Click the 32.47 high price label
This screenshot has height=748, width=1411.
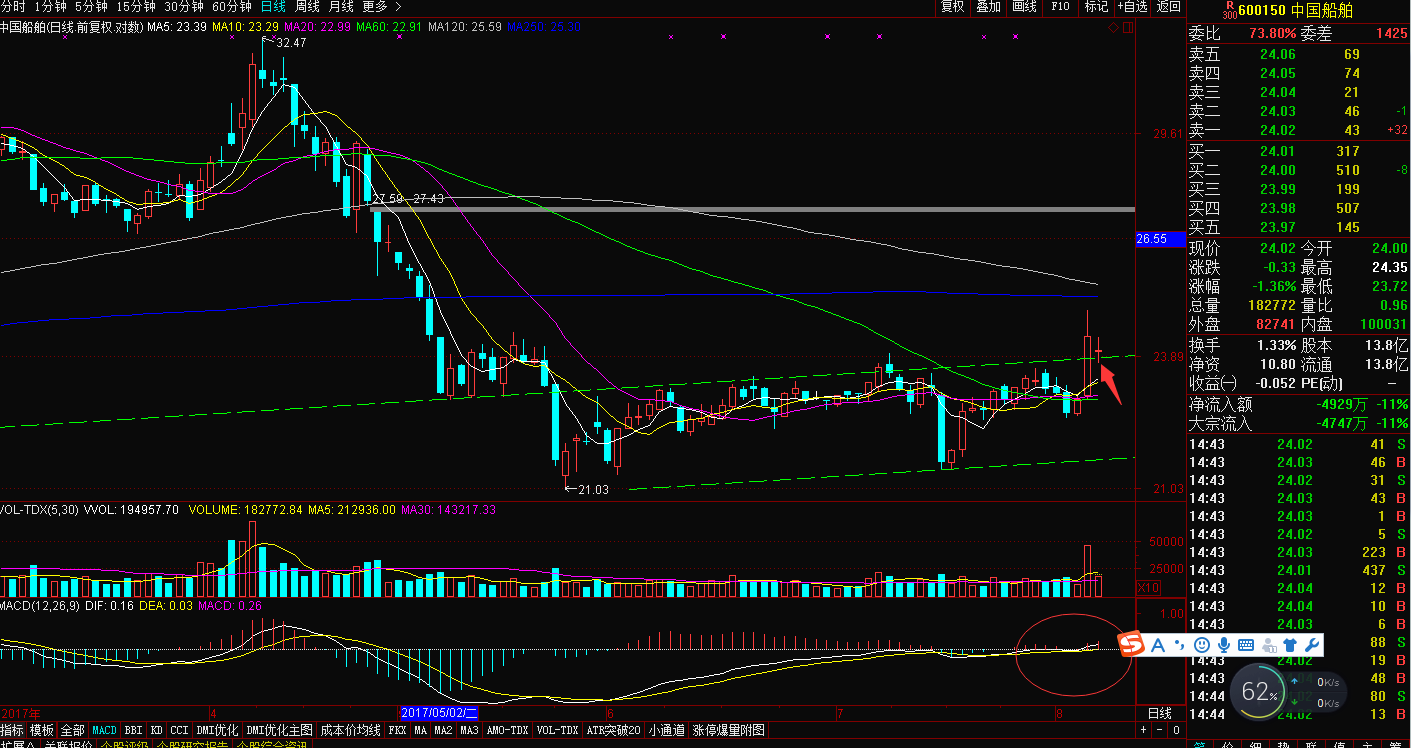point(291,43)
